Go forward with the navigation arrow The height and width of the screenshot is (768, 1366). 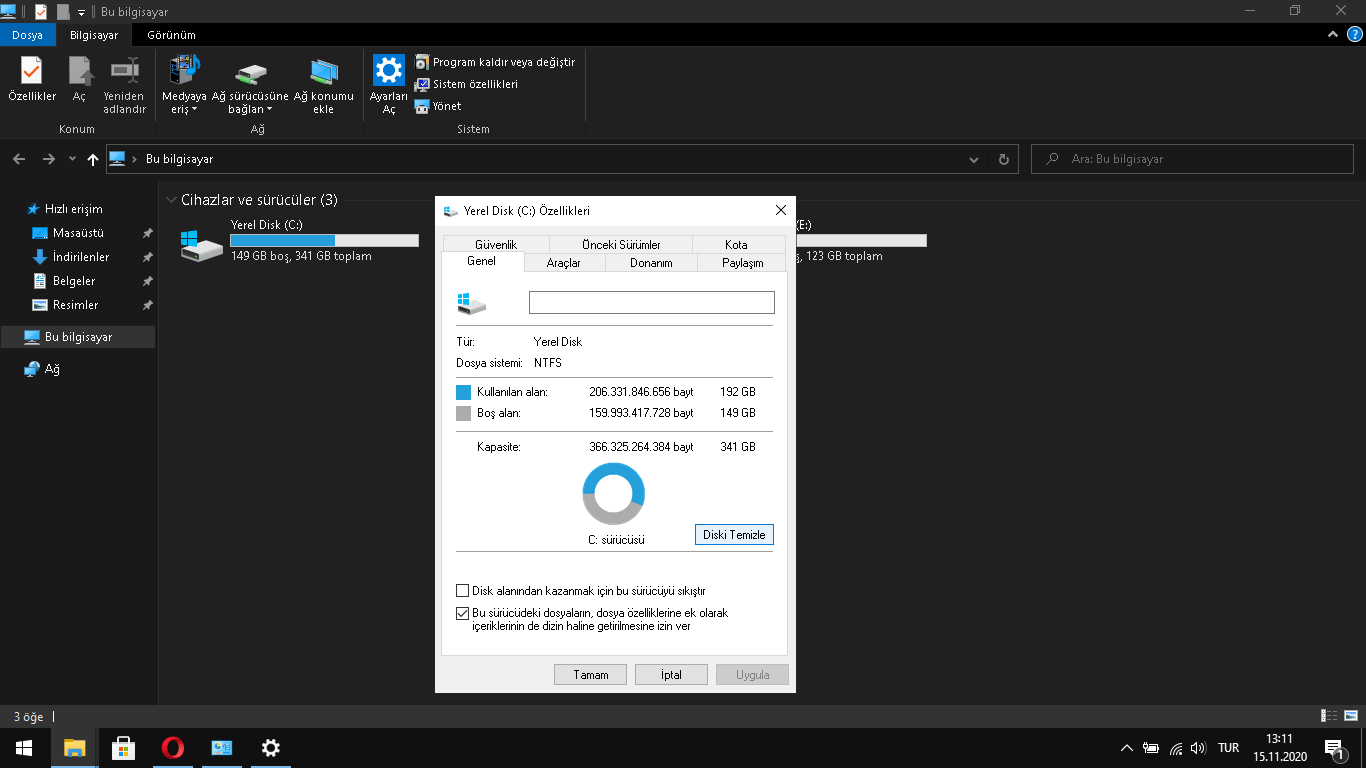pyautogui.click(x=48, y=159)
